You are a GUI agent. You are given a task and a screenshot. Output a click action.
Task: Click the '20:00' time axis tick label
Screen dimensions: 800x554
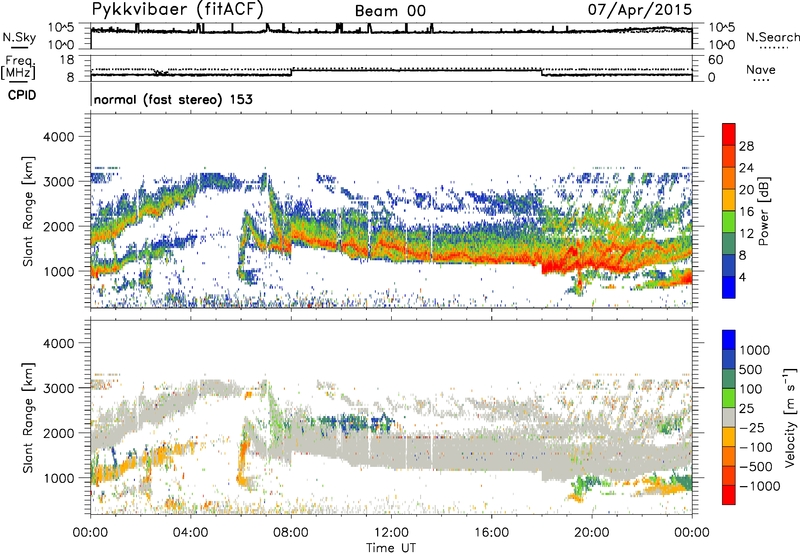[x=591, y=533]
